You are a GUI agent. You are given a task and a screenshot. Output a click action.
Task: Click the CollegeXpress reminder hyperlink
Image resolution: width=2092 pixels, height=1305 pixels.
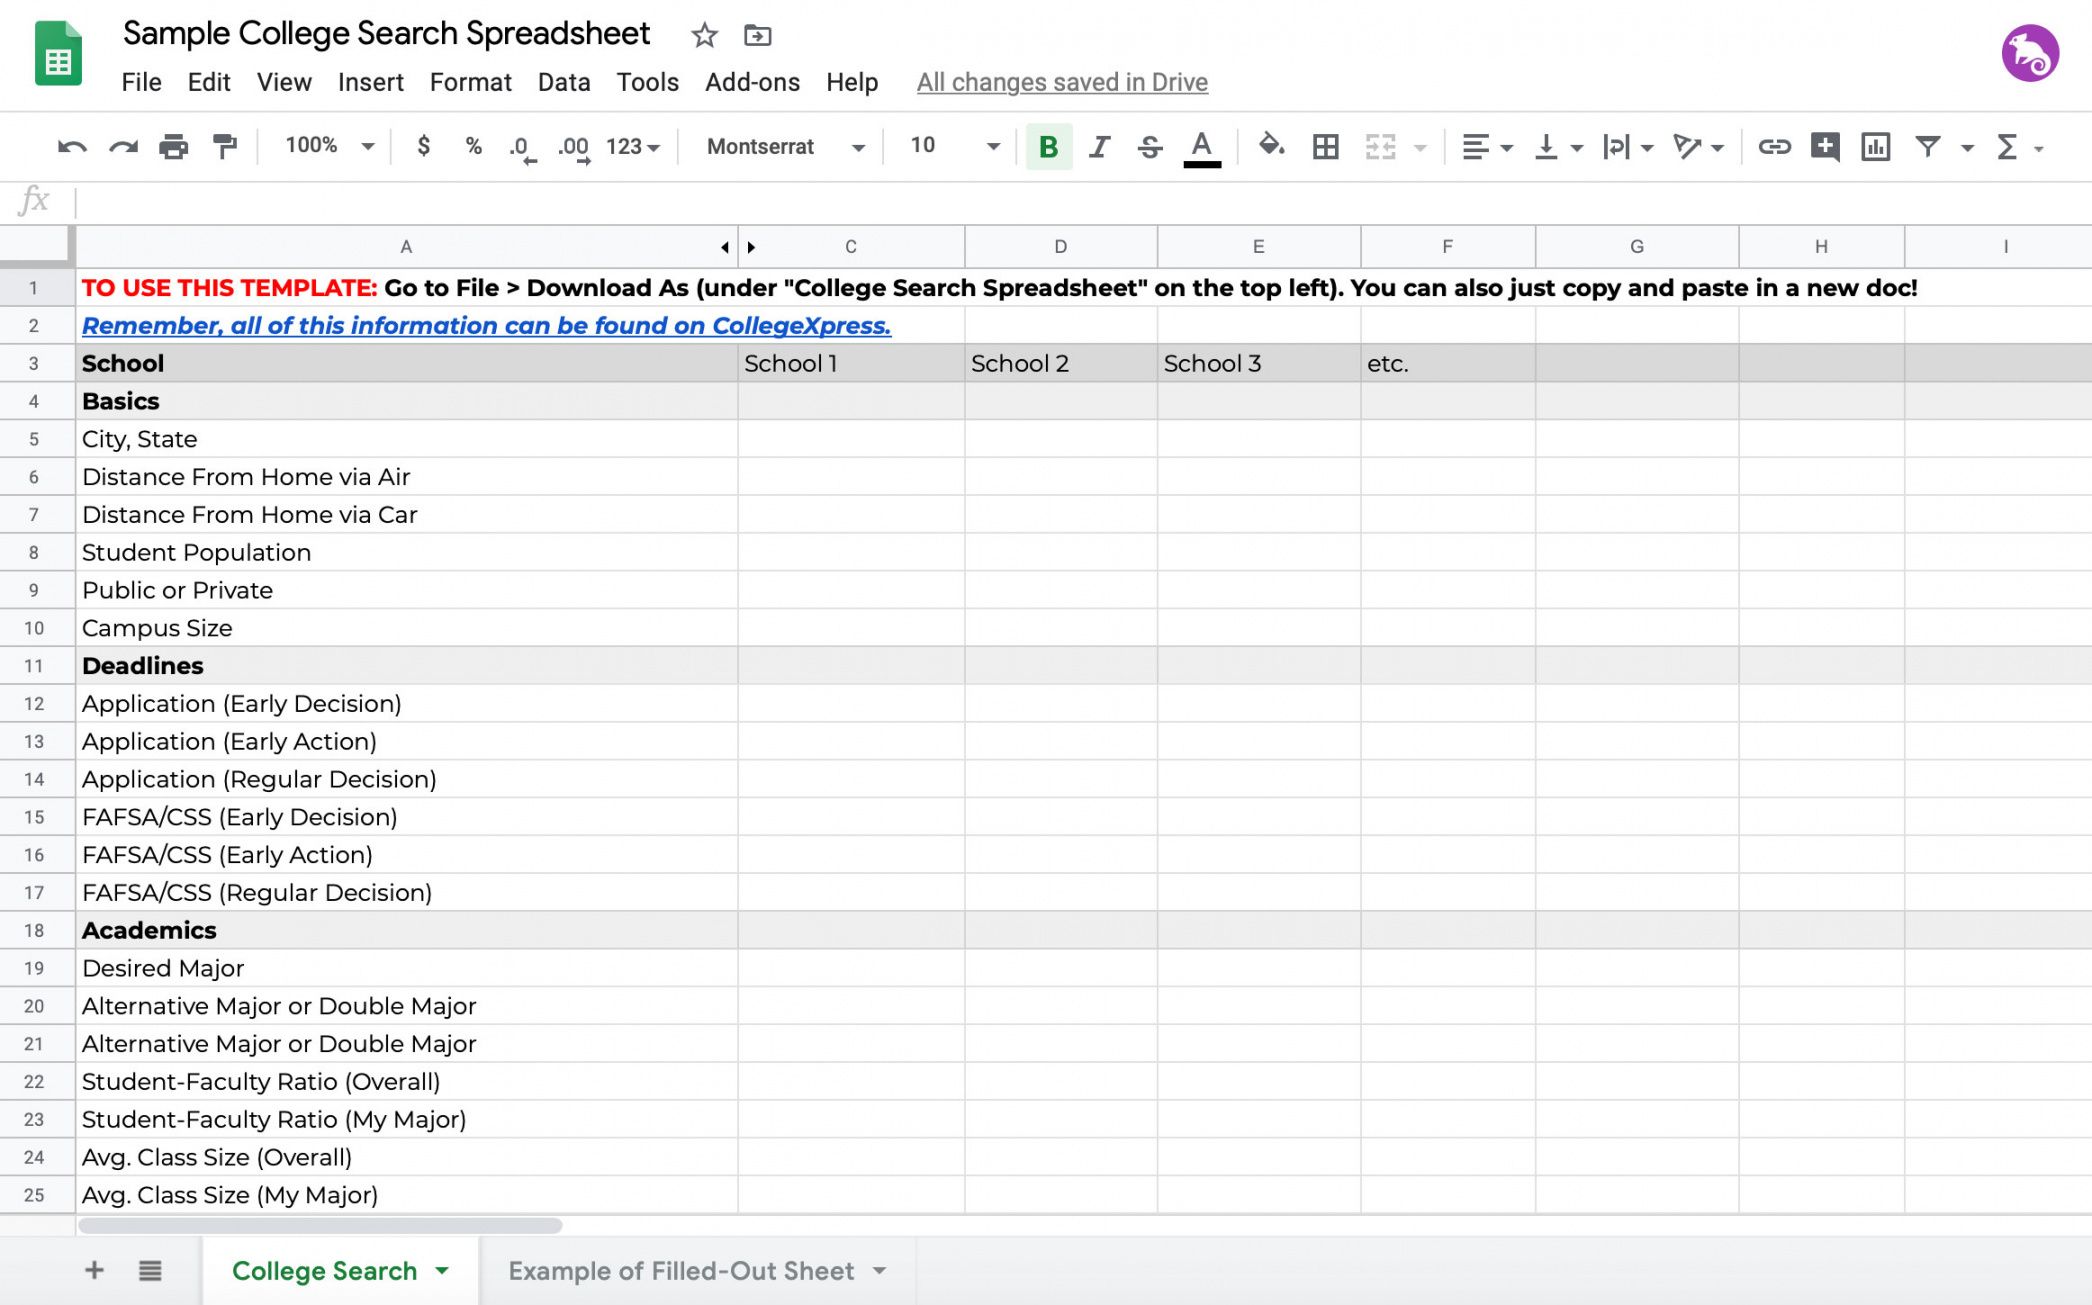coord(486,326)
